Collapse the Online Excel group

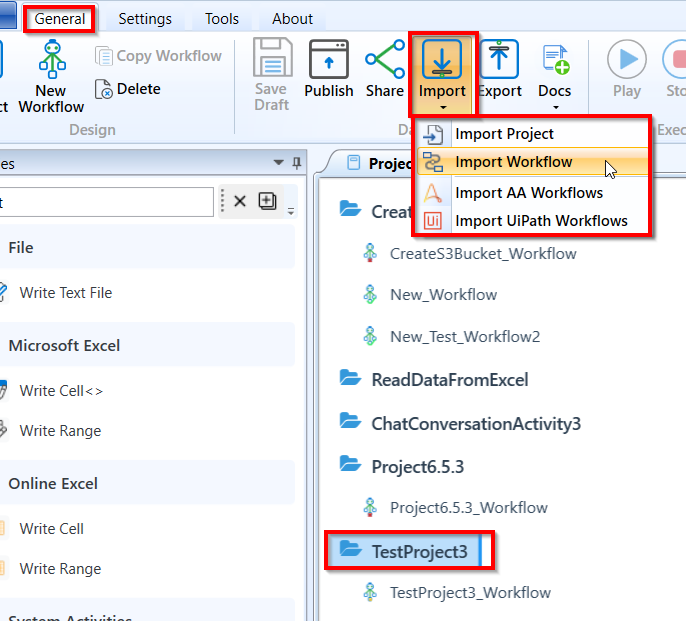click(x=147, y=484)
